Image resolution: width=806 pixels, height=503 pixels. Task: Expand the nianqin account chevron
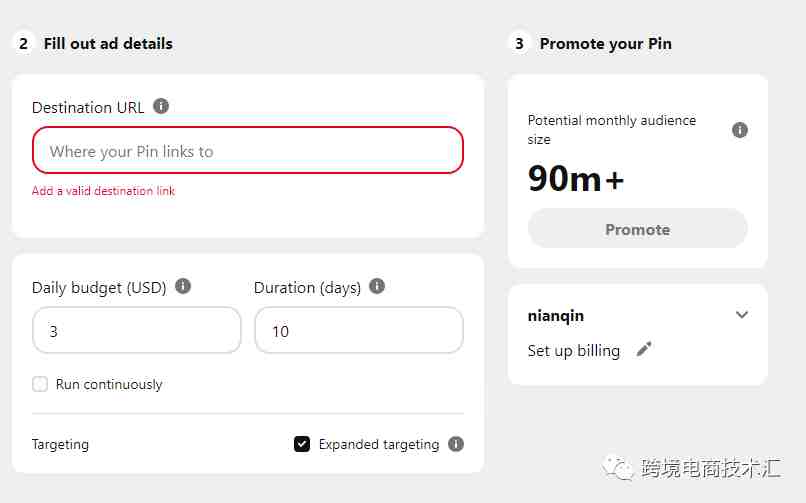[741, 314]
